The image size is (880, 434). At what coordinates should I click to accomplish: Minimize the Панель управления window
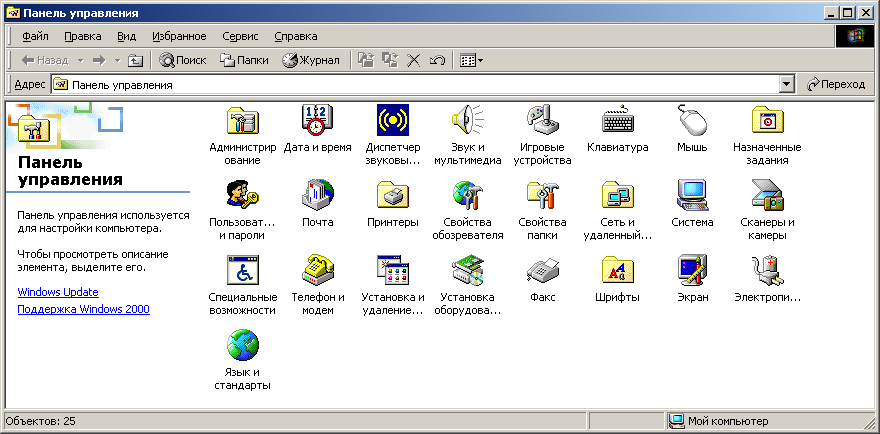833,12
